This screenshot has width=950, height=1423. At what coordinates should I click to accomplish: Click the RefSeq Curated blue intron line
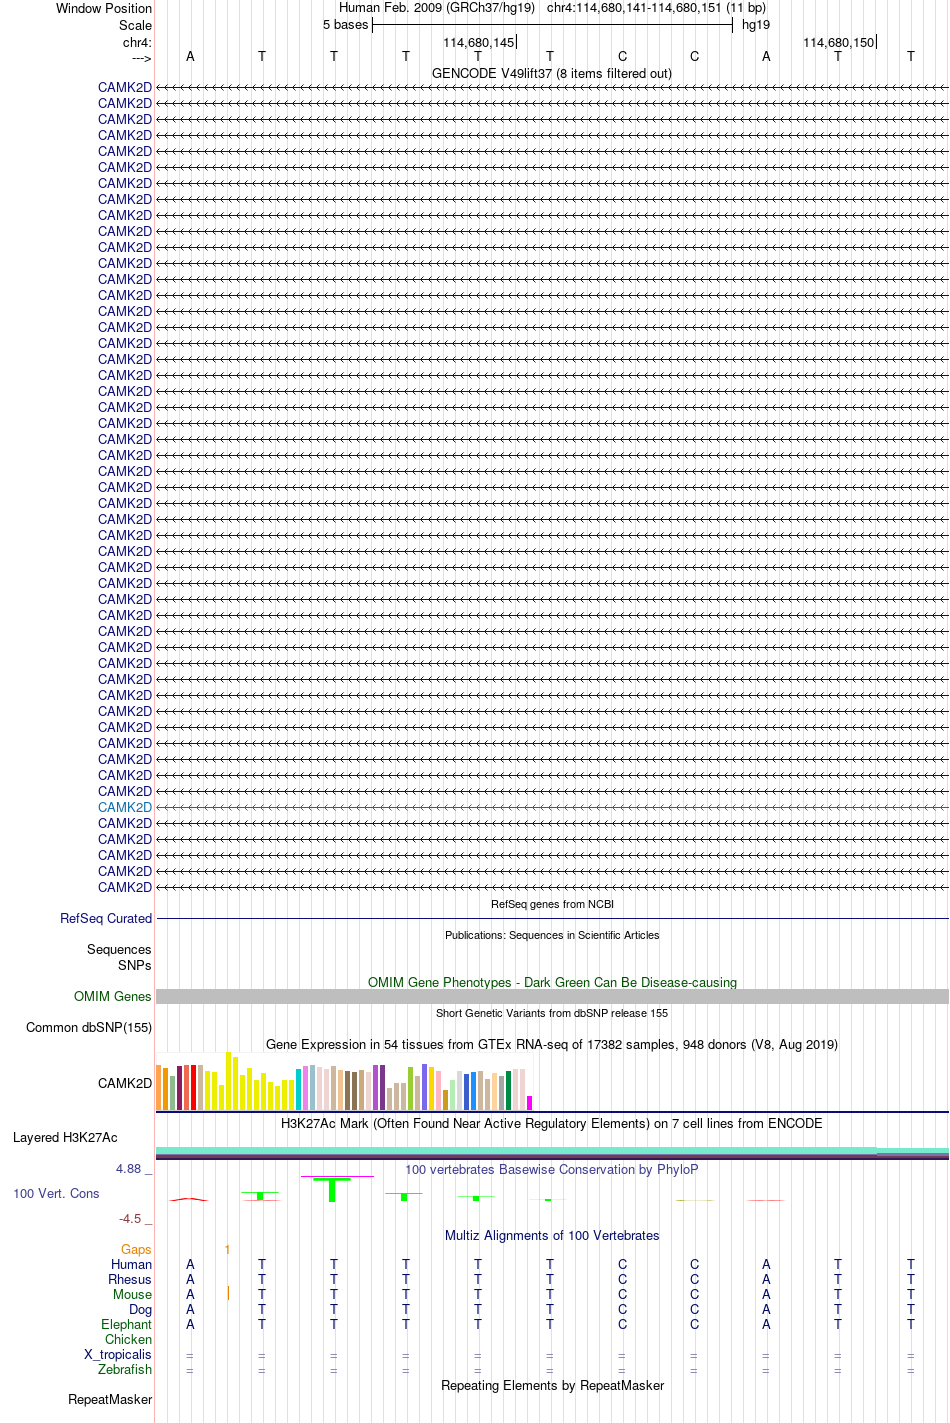[552, 918]
